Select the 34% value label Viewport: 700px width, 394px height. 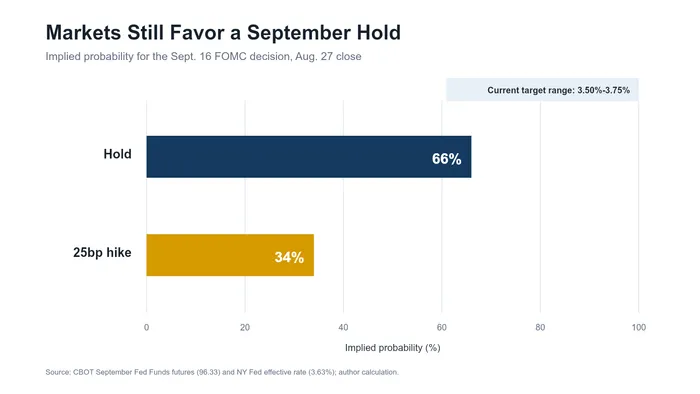coord(289,257)
